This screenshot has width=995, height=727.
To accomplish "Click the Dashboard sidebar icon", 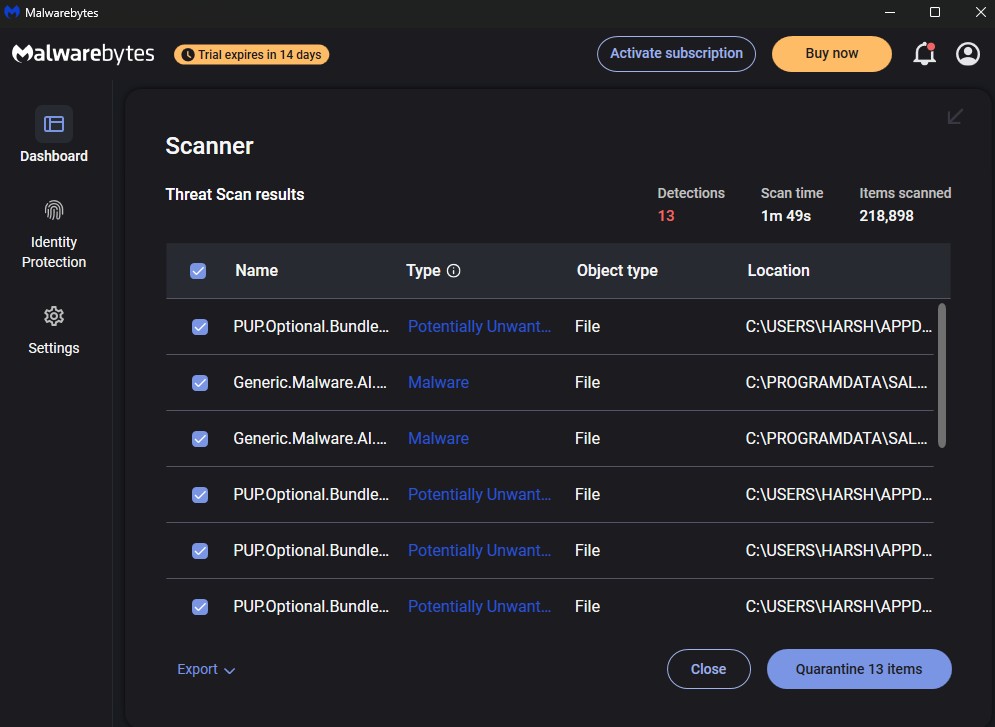I will pos(54,124).
